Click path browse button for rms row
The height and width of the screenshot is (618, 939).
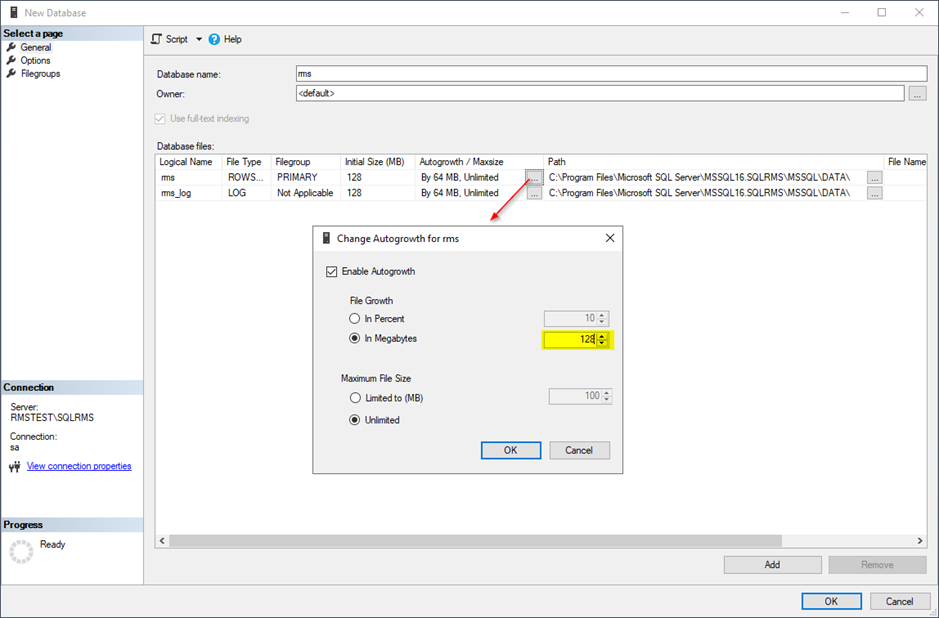[x=874, y=178]
